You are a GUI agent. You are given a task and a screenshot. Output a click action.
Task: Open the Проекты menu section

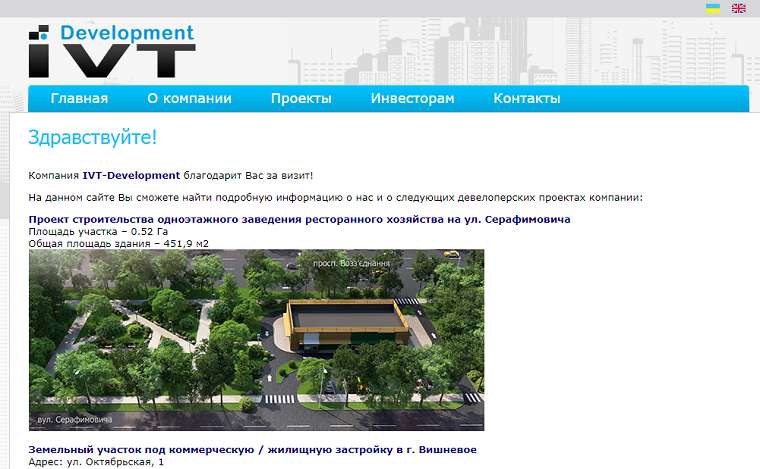tap(301, 99)
